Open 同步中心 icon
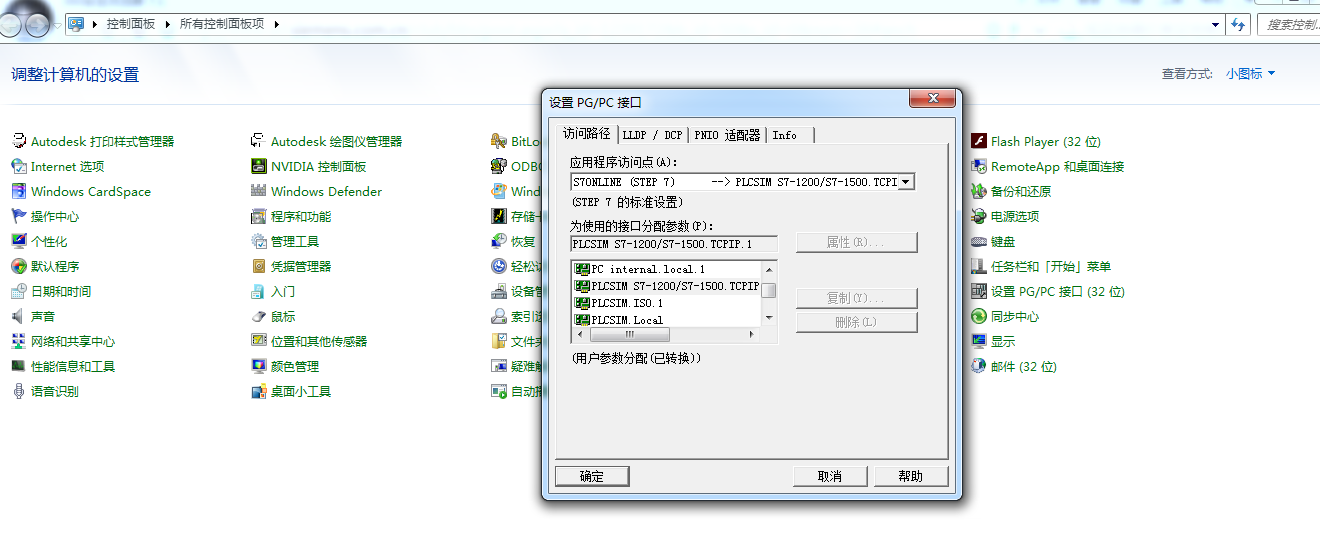 click(x=979, y=316)
